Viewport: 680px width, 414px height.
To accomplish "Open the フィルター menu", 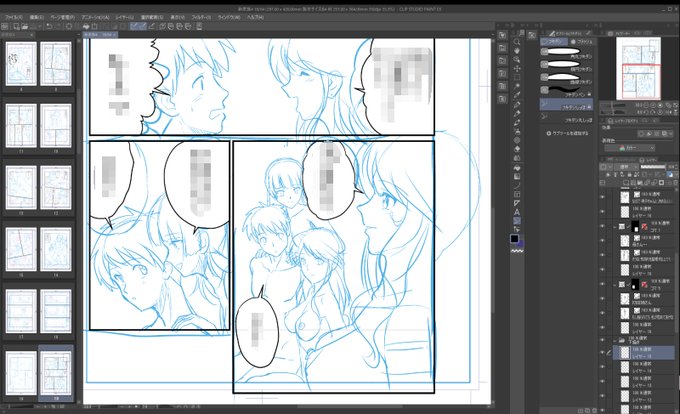I will pos(201,17).
